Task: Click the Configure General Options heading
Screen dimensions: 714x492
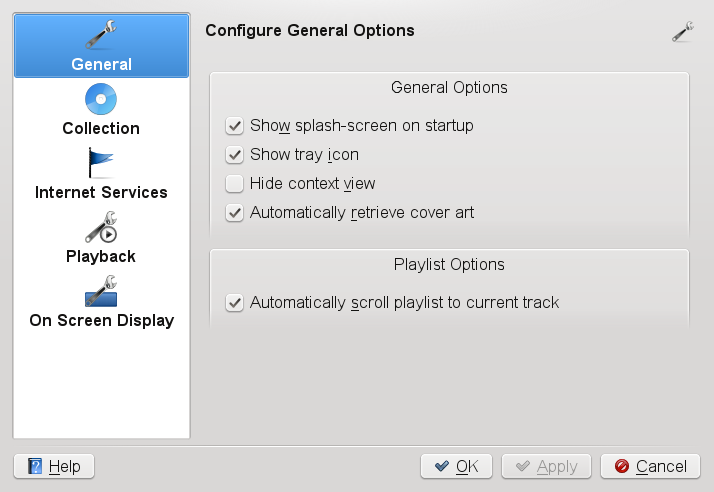Action: pyautogui.click(x=310, y=31)
